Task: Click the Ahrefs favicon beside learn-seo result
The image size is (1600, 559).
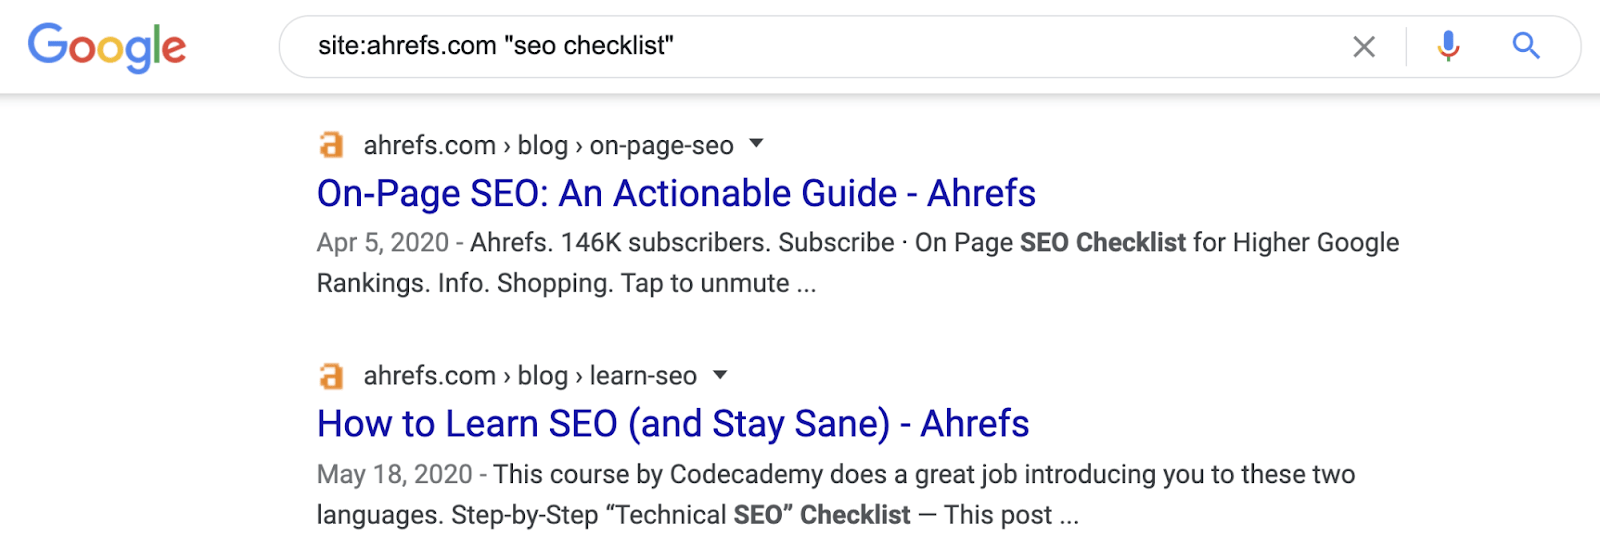Action: click(x=331, y=376)
